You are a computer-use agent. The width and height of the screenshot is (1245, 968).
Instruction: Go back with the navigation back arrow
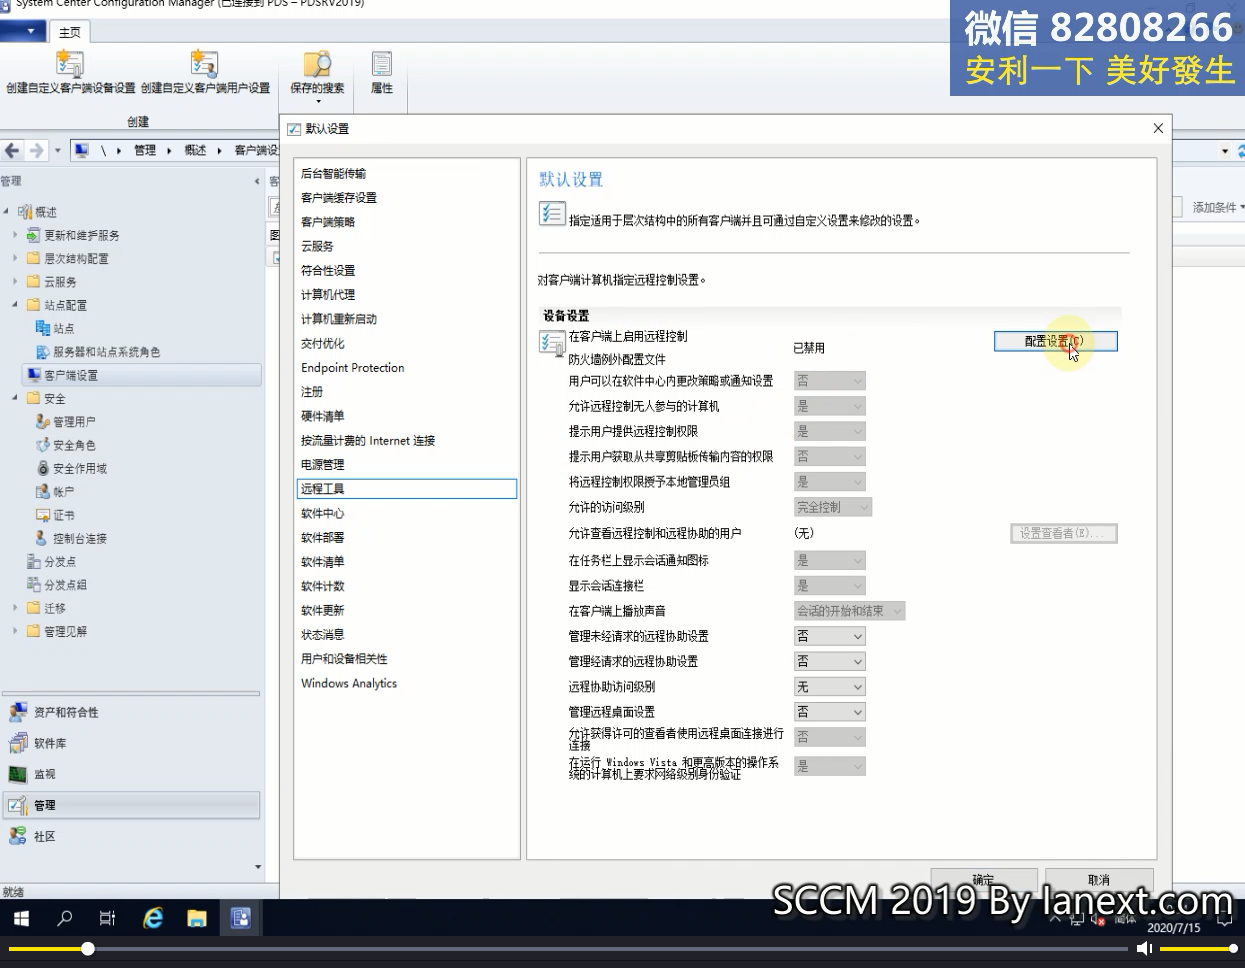tap(12, 150)
